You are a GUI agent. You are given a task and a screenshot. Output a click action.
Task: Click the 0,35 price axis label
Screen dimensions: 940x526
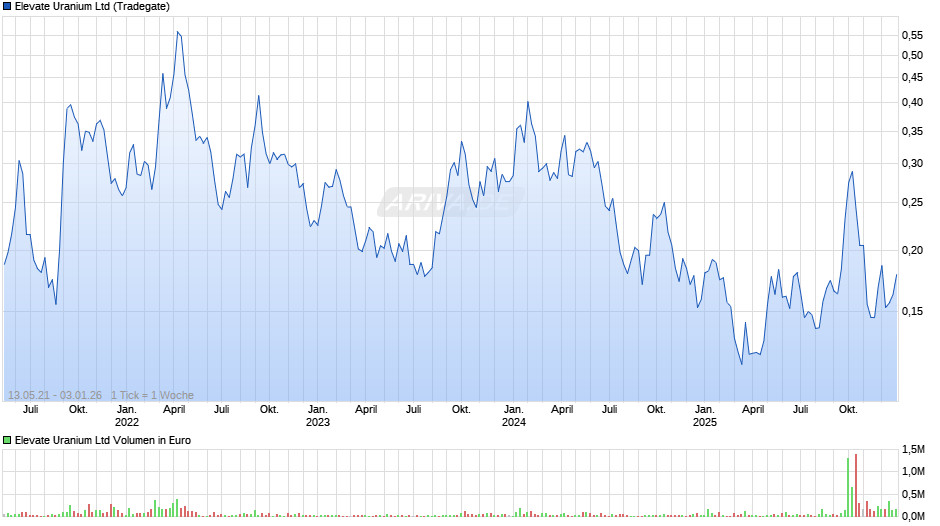point(912,131)
